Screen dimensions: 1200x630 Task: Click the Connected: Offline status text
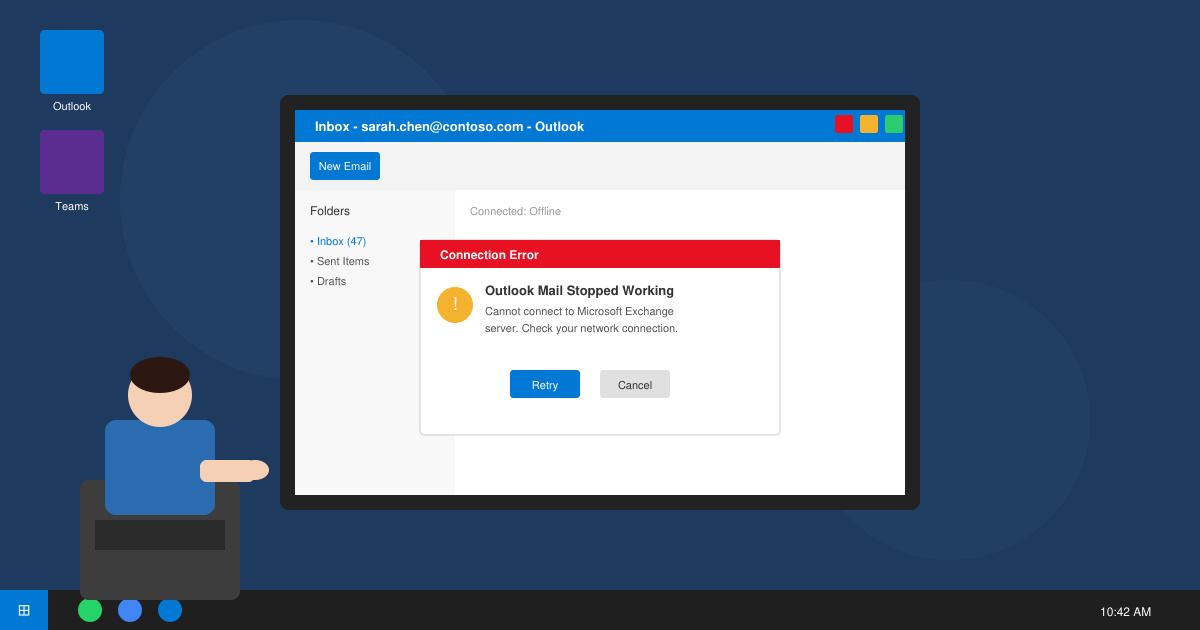[x=515, y=211]
